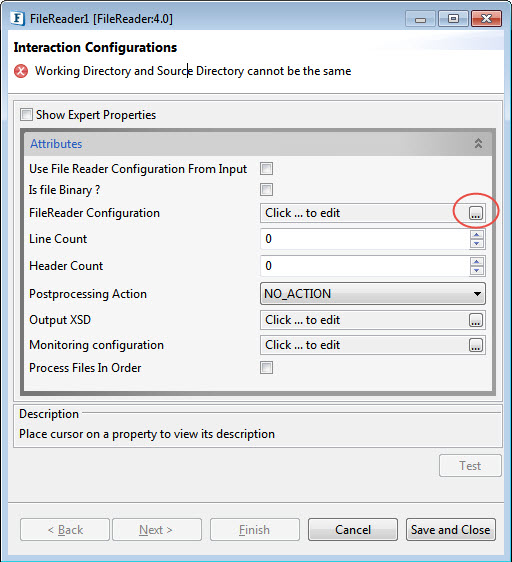Click Save and Close button
Image resolution: width=512 pixels, height=562 pixels.
tap(451, 529)
